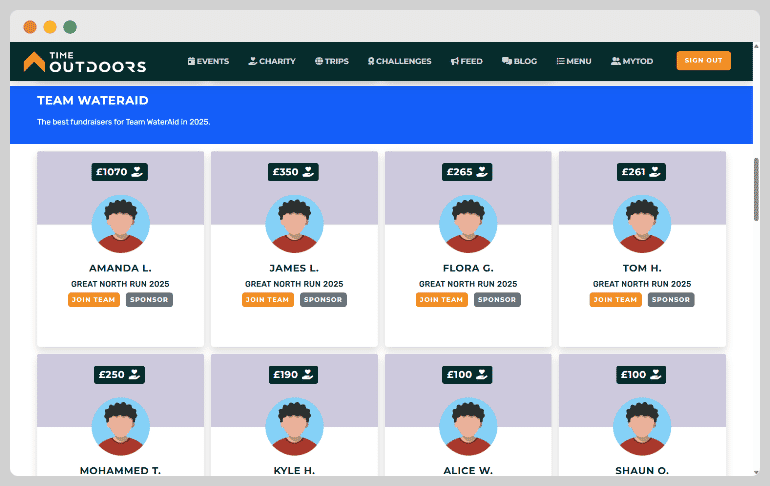Click the name Amanda L.
This screenshot has width=770, height=486.
(x=120, y=268)
